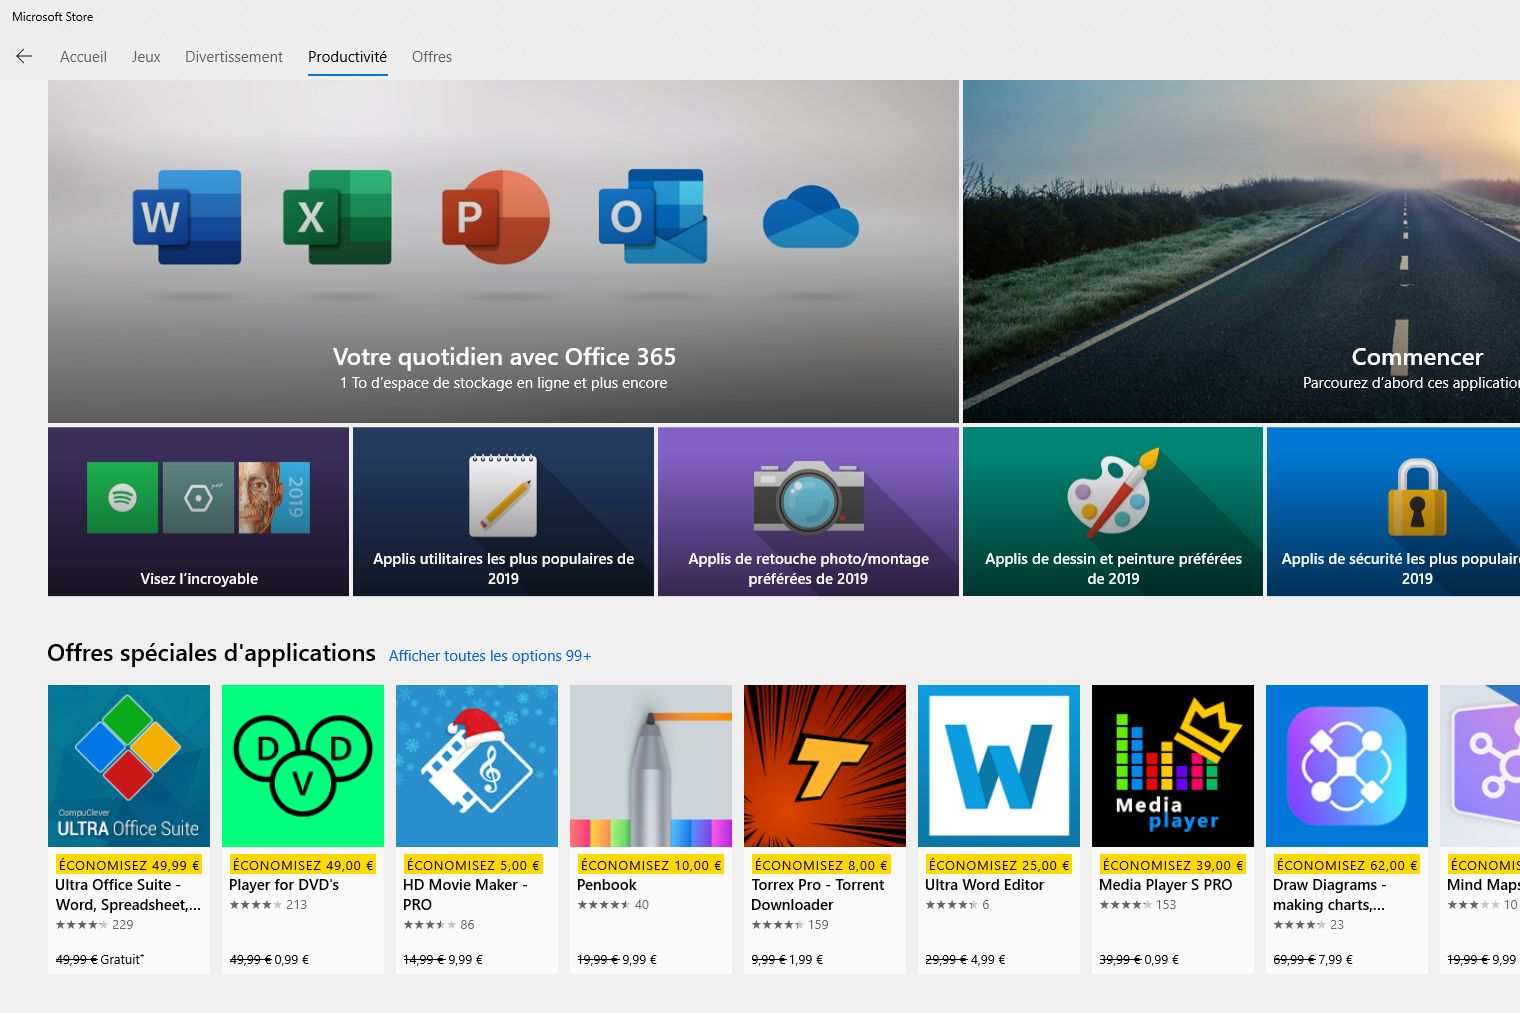The width and height of the screenshot is (1520, 1013).
Task: Click Player for DVD's price 0,99 €
Action: 292,960
